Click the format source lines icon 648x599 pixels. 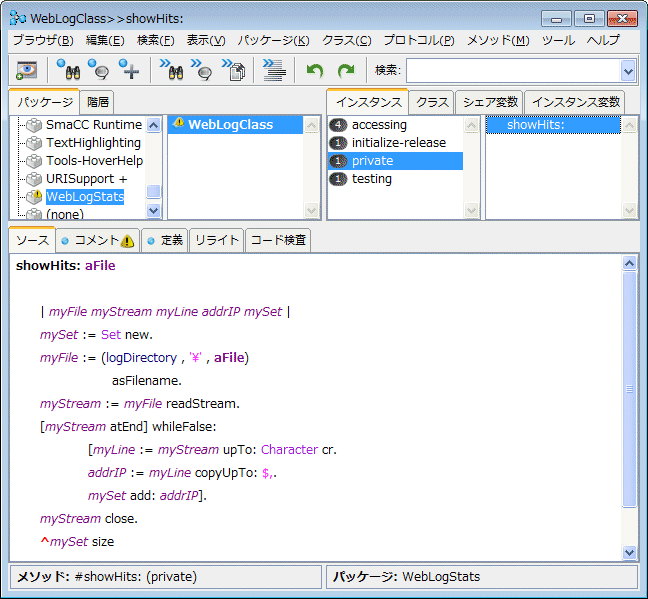[x=274, y=70]
